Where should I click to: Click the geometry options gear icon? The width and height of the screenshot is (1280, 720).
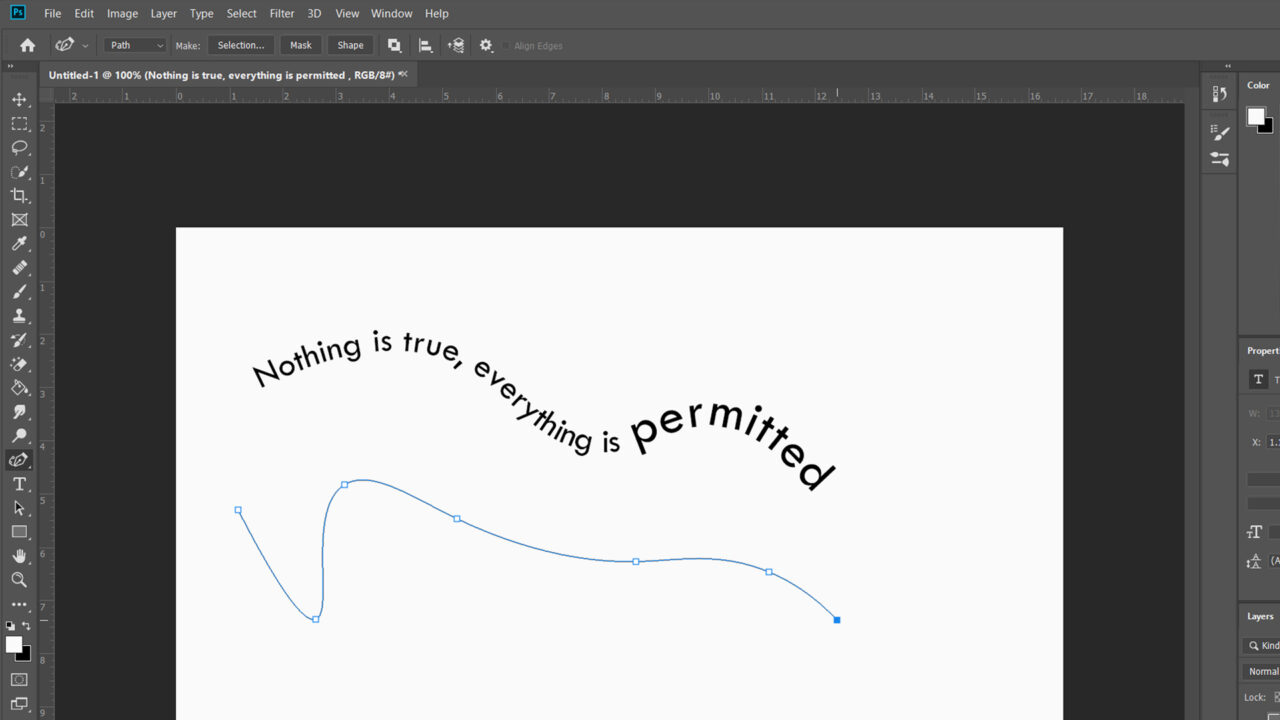pyautogui.click(x=486, y=45)
